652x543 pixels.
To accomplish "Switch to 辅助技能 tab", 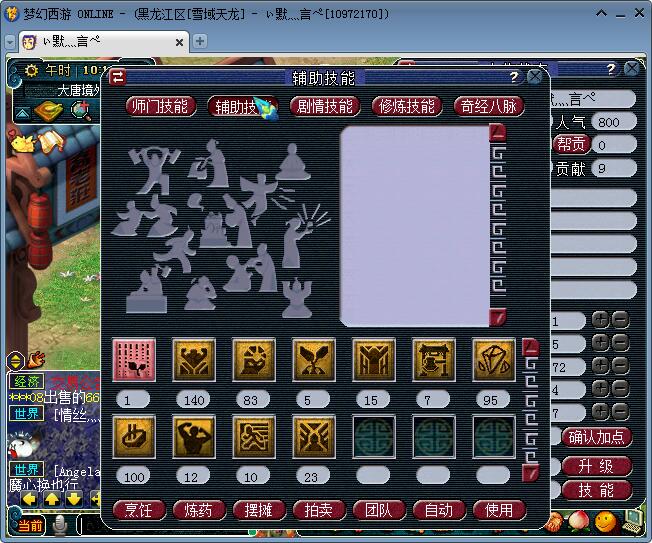I will point(243,106).
